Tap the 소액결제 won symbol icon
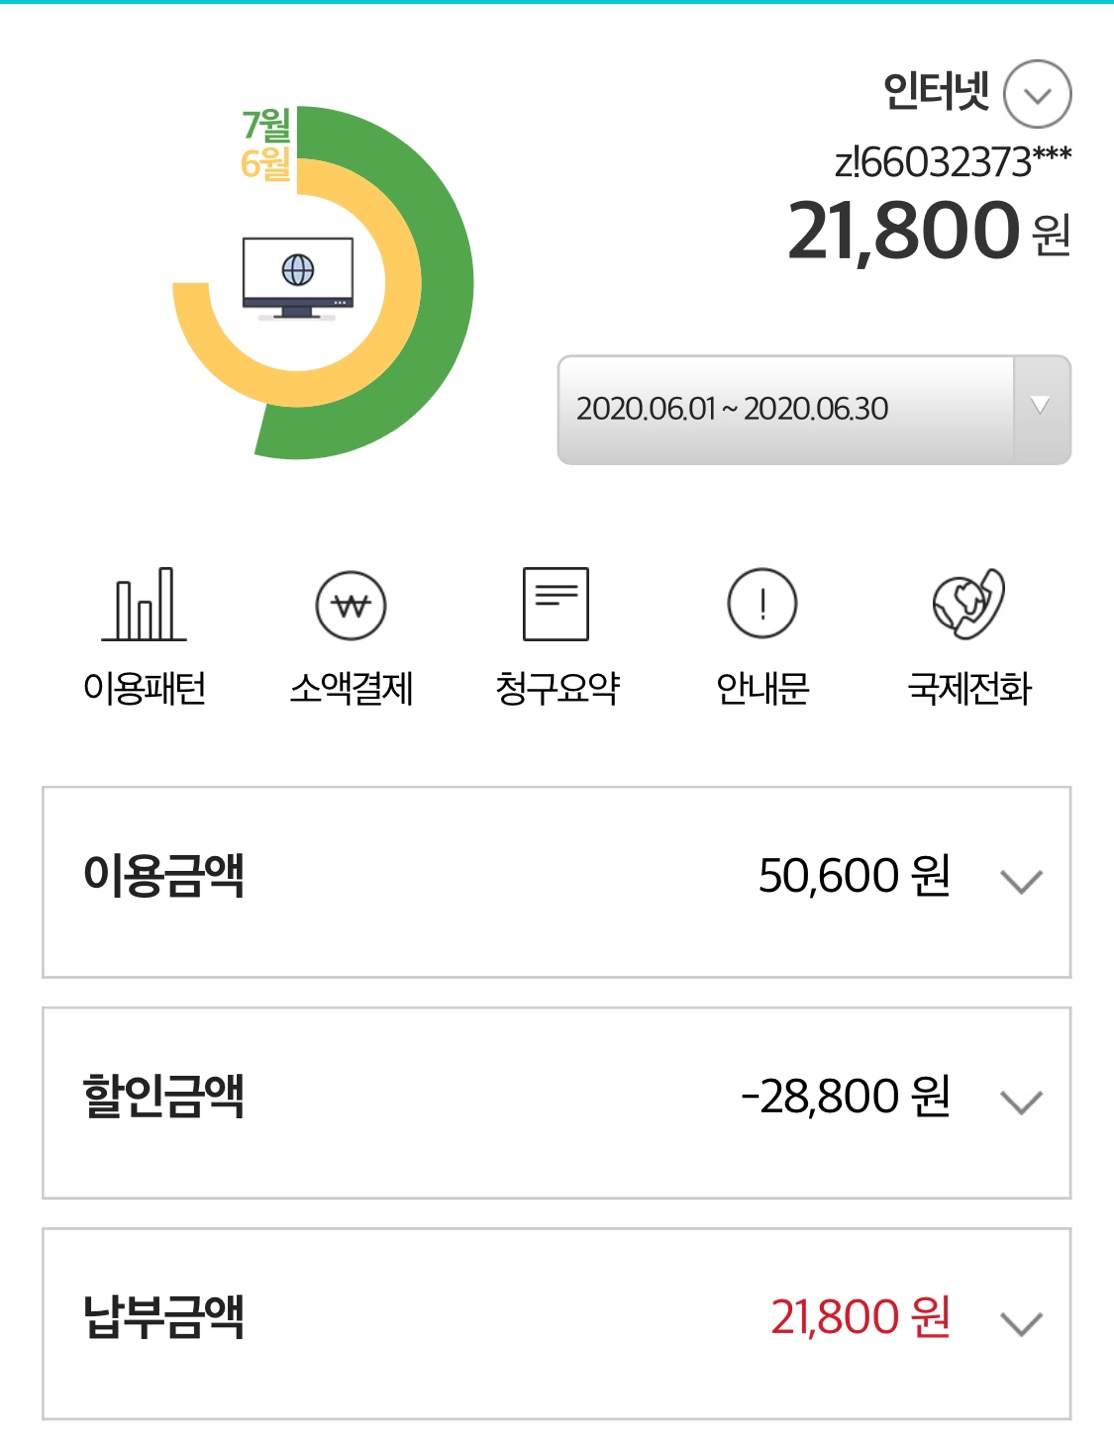 point(351,605)
